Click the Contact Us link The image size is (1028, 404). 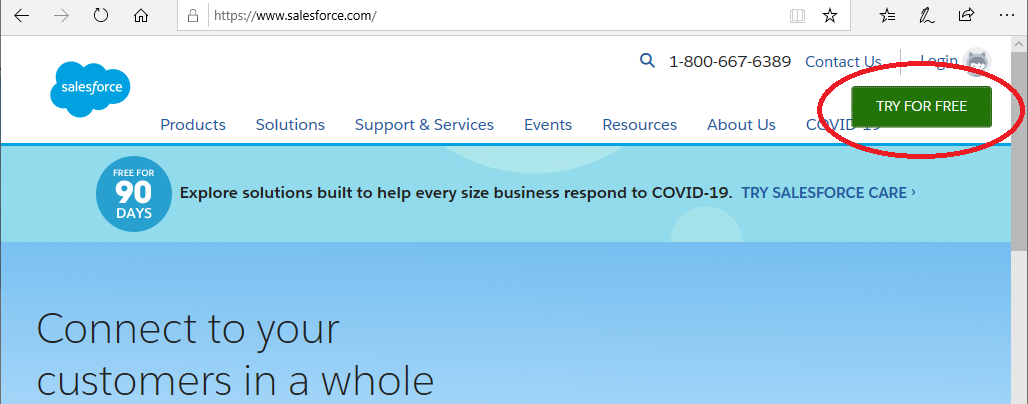click(843, 62)
